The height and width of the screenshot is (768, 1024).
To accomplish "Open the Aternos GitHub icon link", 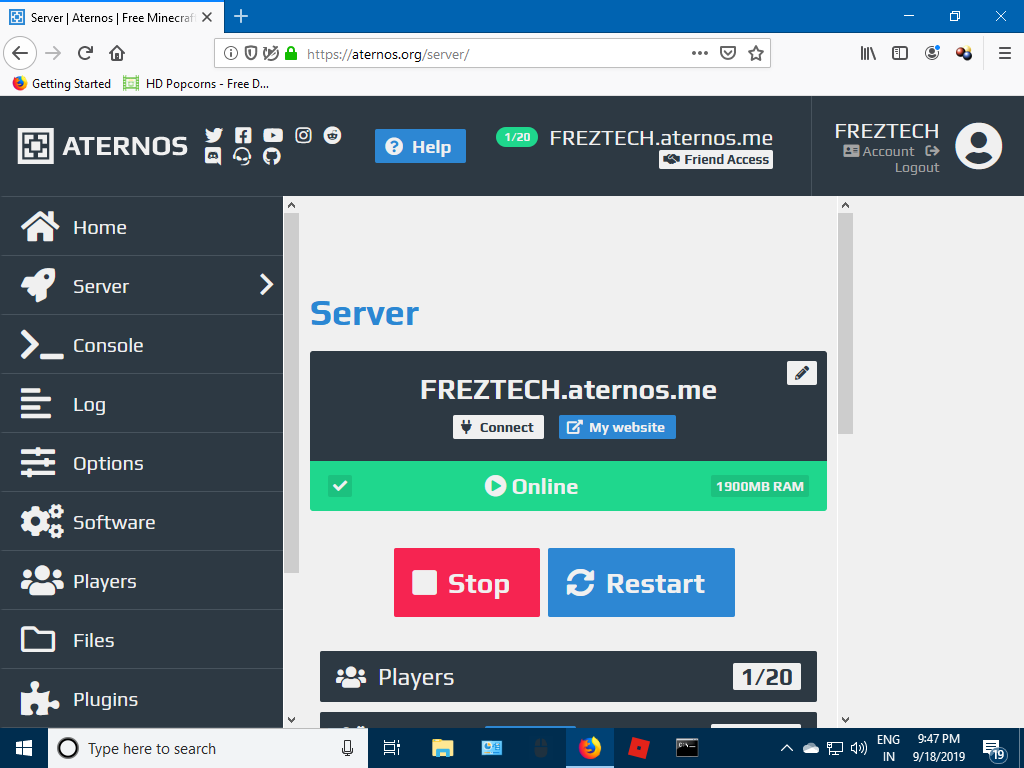I will point(272,156).
